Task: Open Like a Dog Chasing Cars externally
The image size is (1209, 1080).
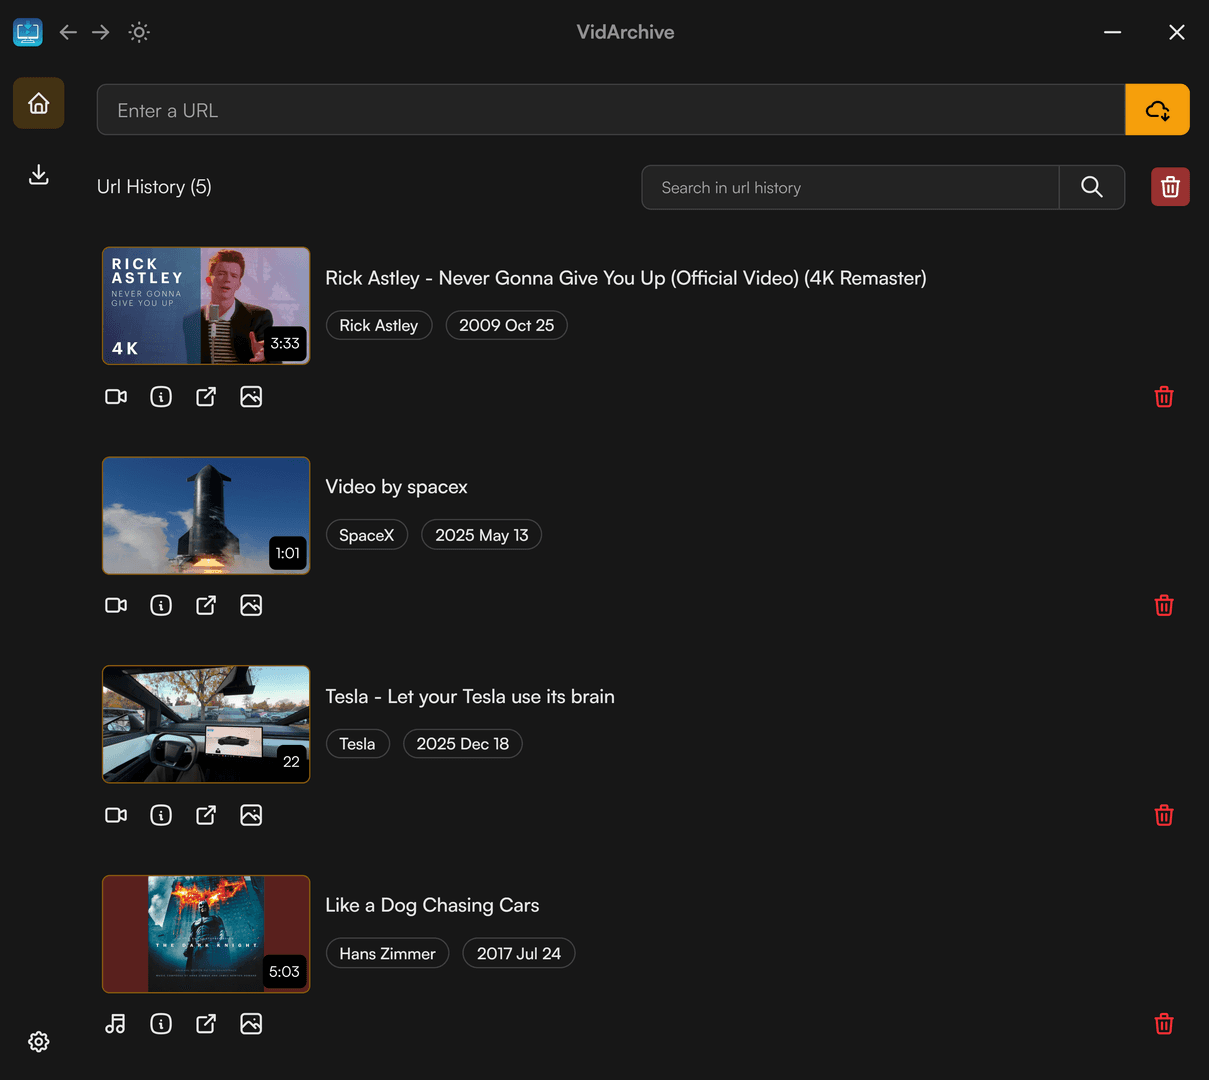Action: pyautogui.click(x=206, y=1024)
